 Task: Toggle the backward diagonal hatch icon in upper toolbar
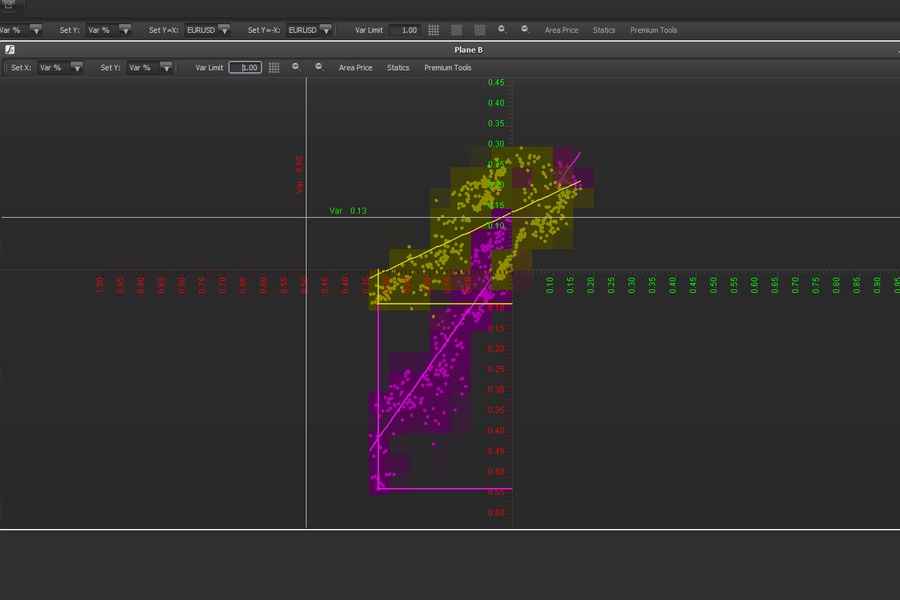tap(479, 30)
